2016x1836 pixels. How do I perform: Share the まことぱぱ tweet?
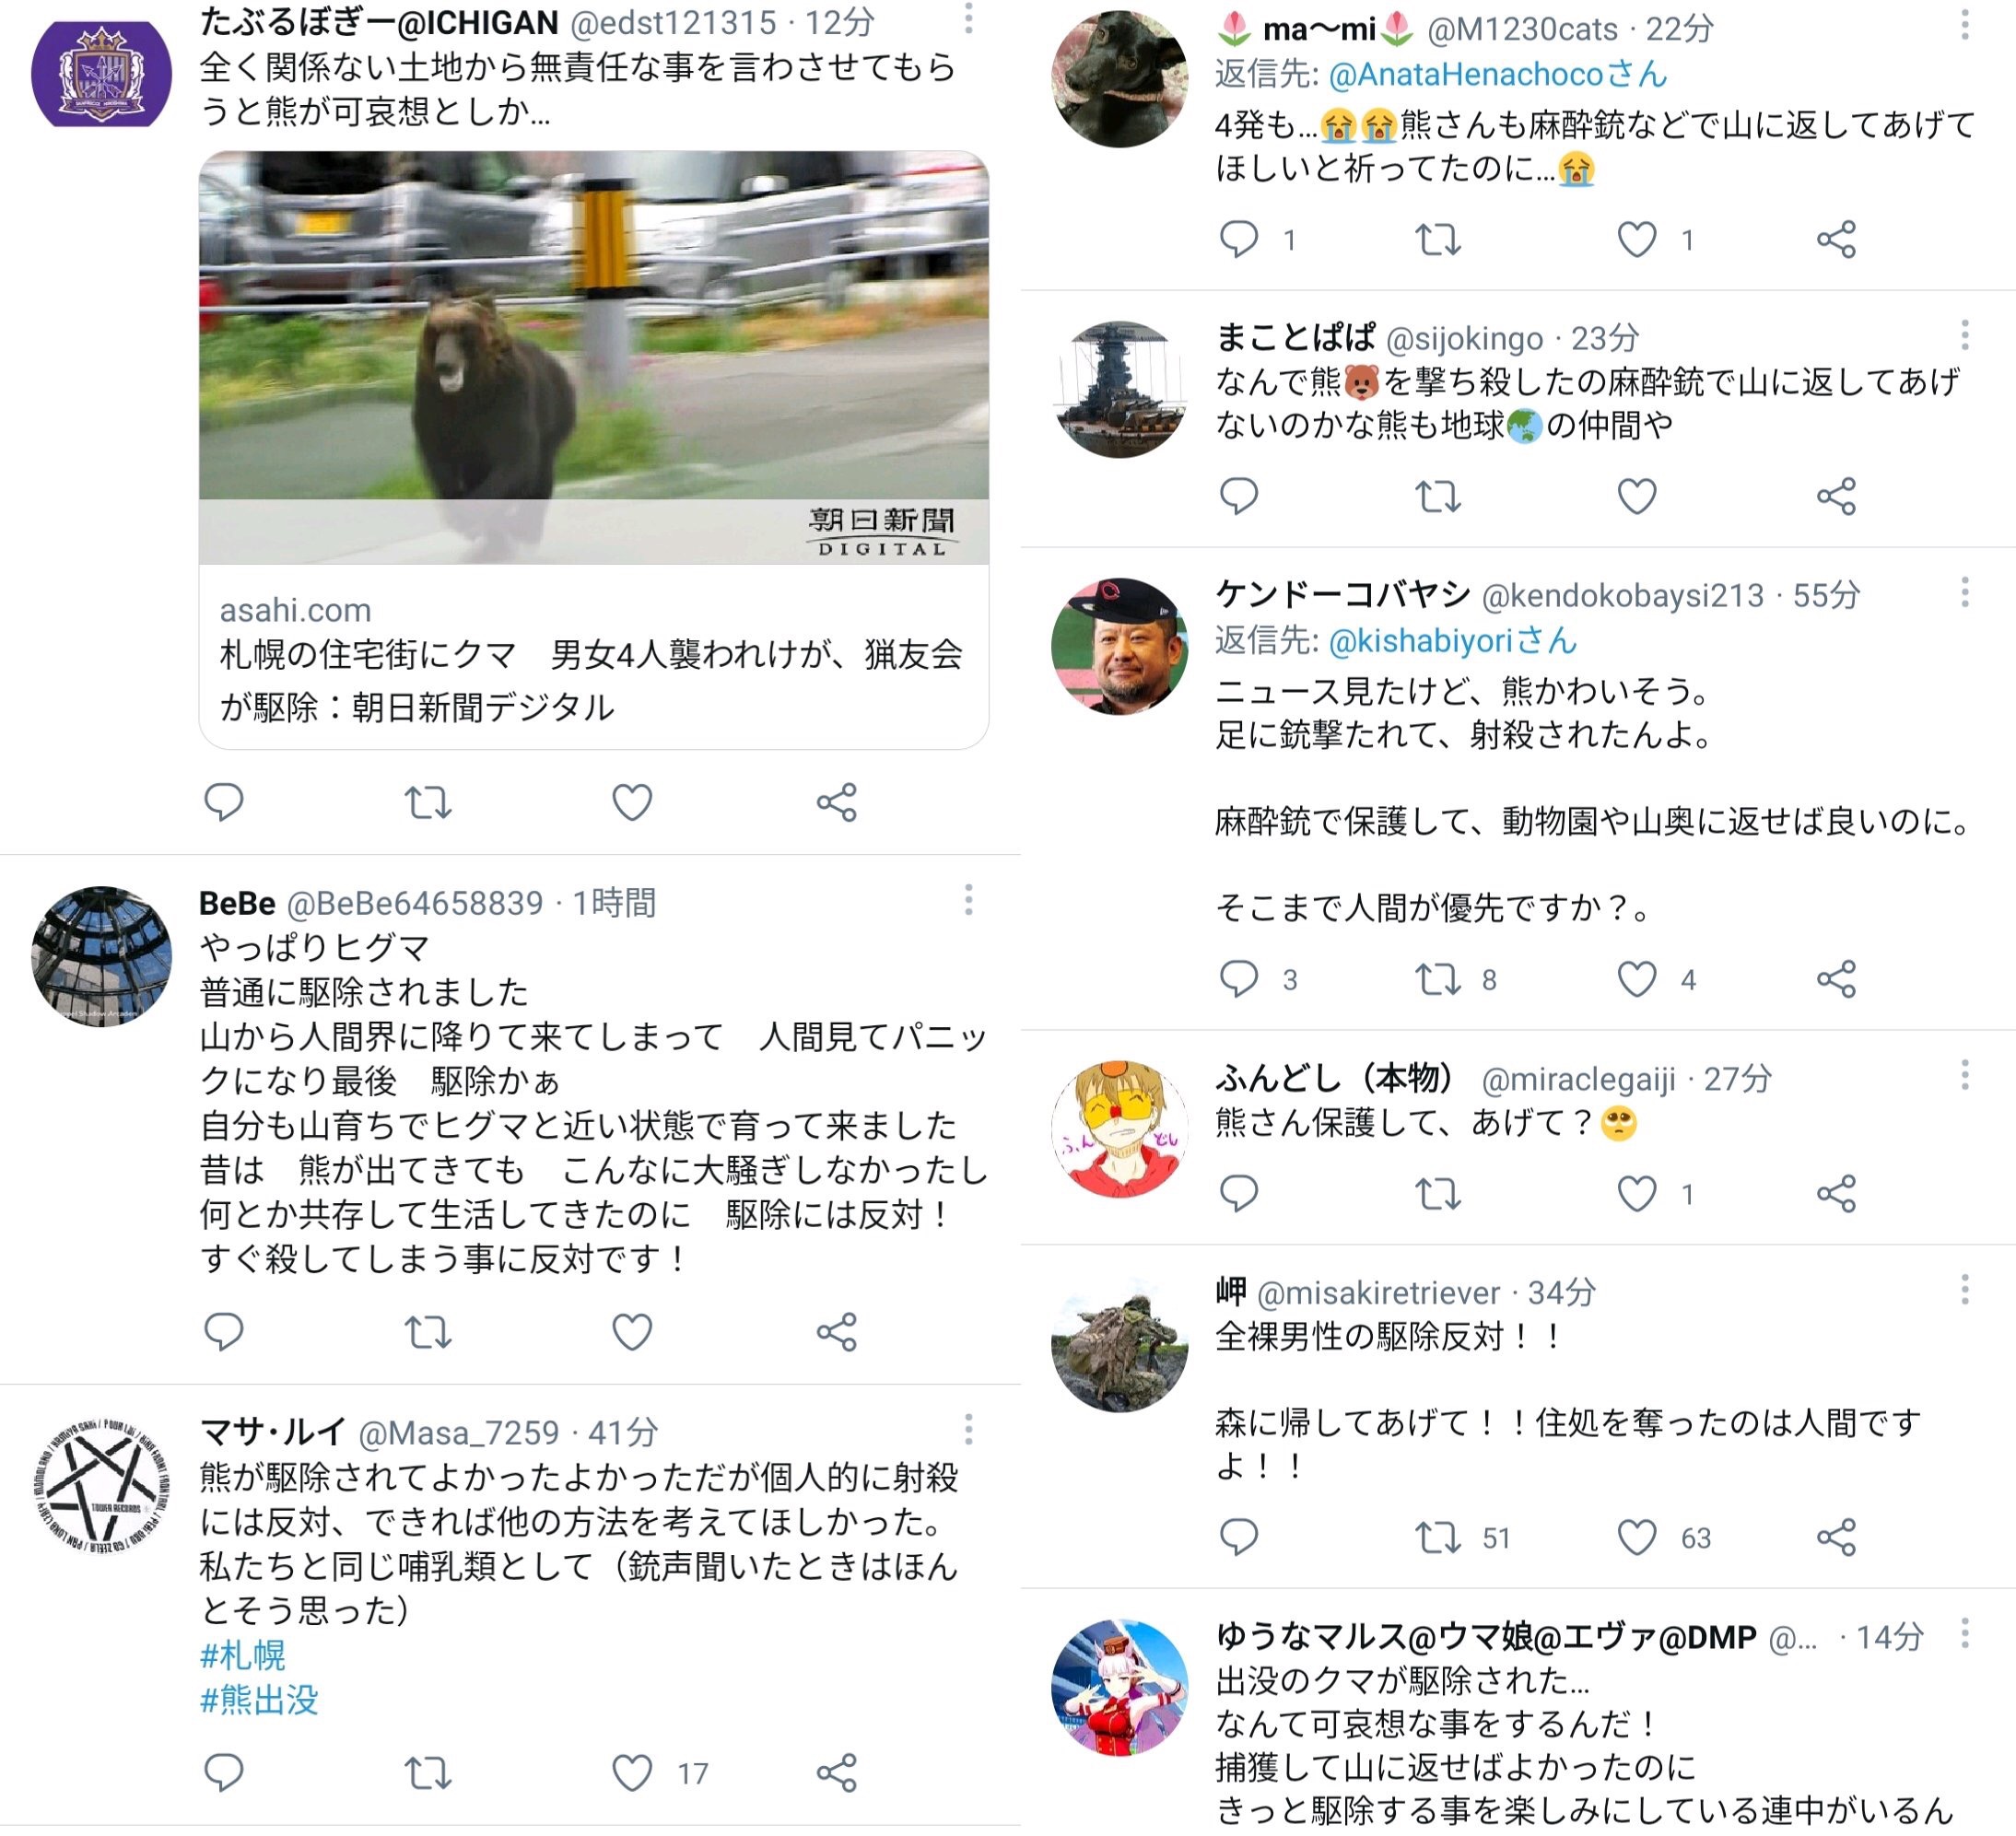[1836, 496]
